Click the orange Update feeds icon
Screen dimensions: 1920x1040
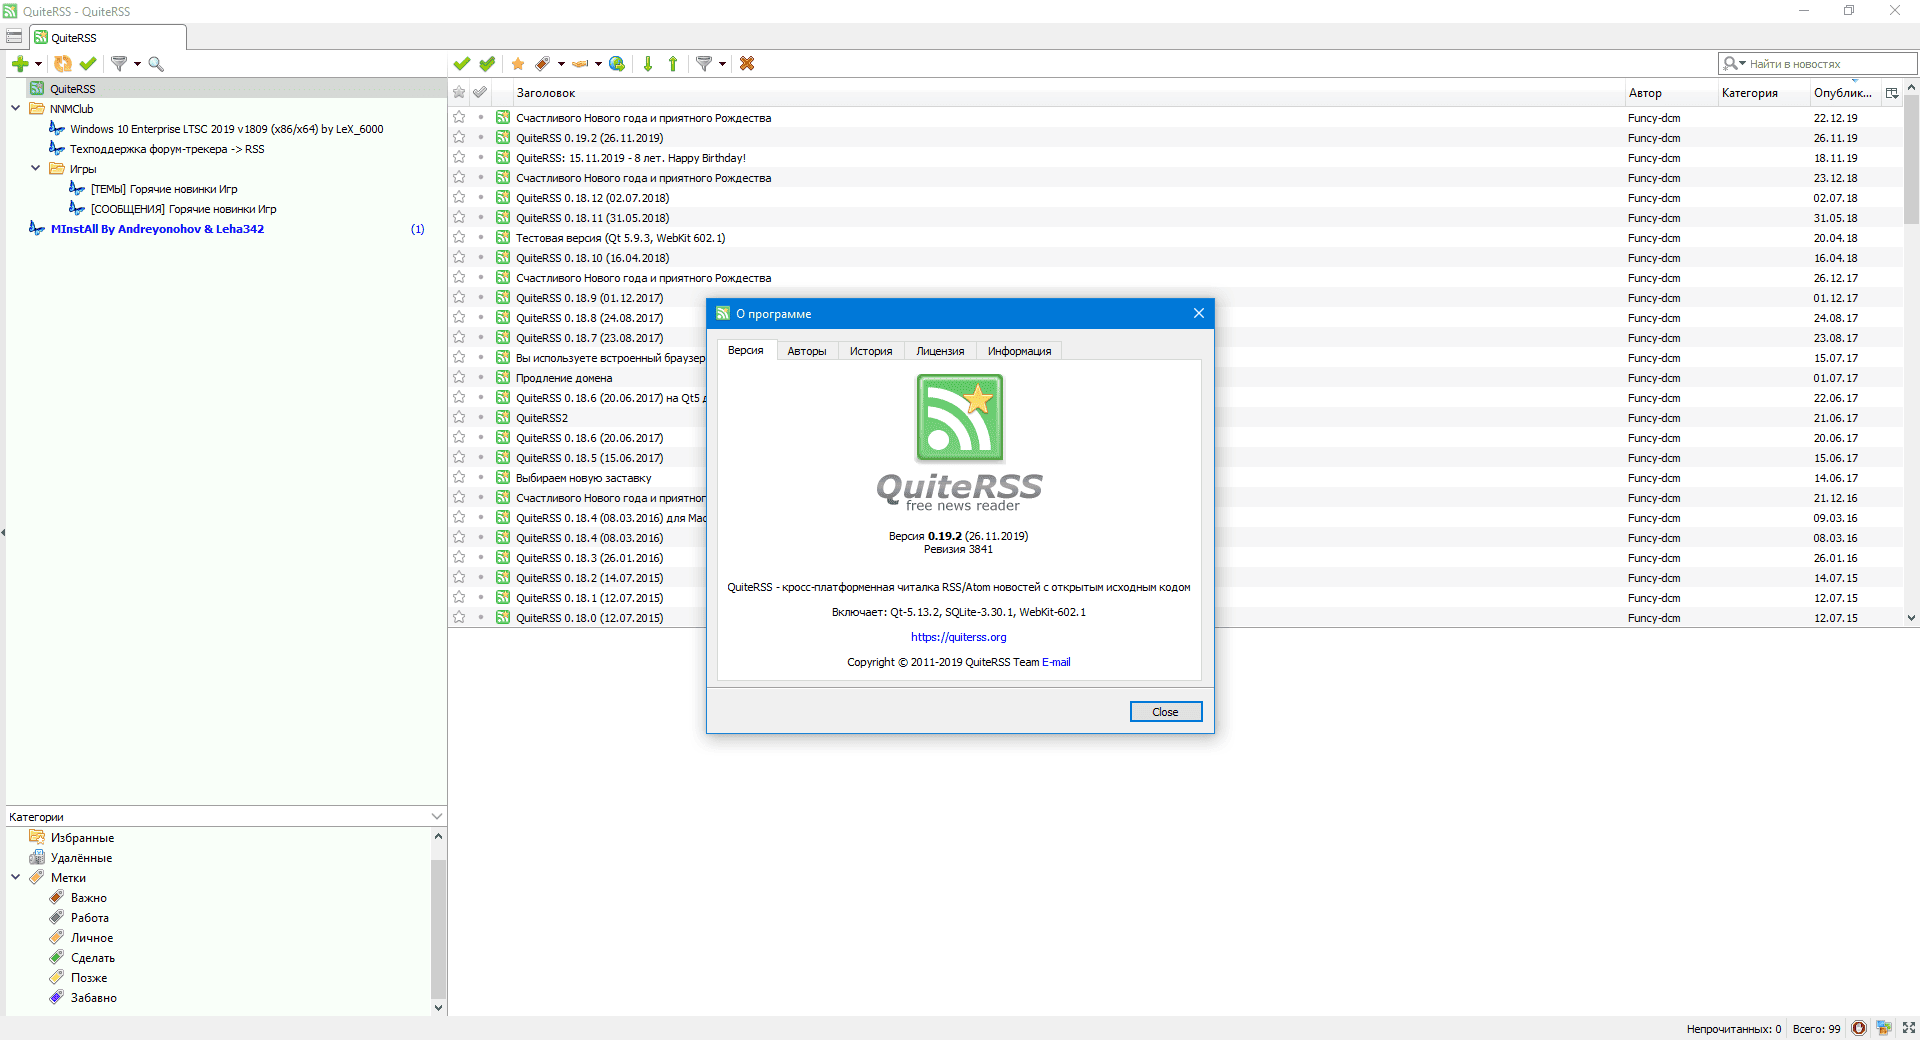point(62,64)
